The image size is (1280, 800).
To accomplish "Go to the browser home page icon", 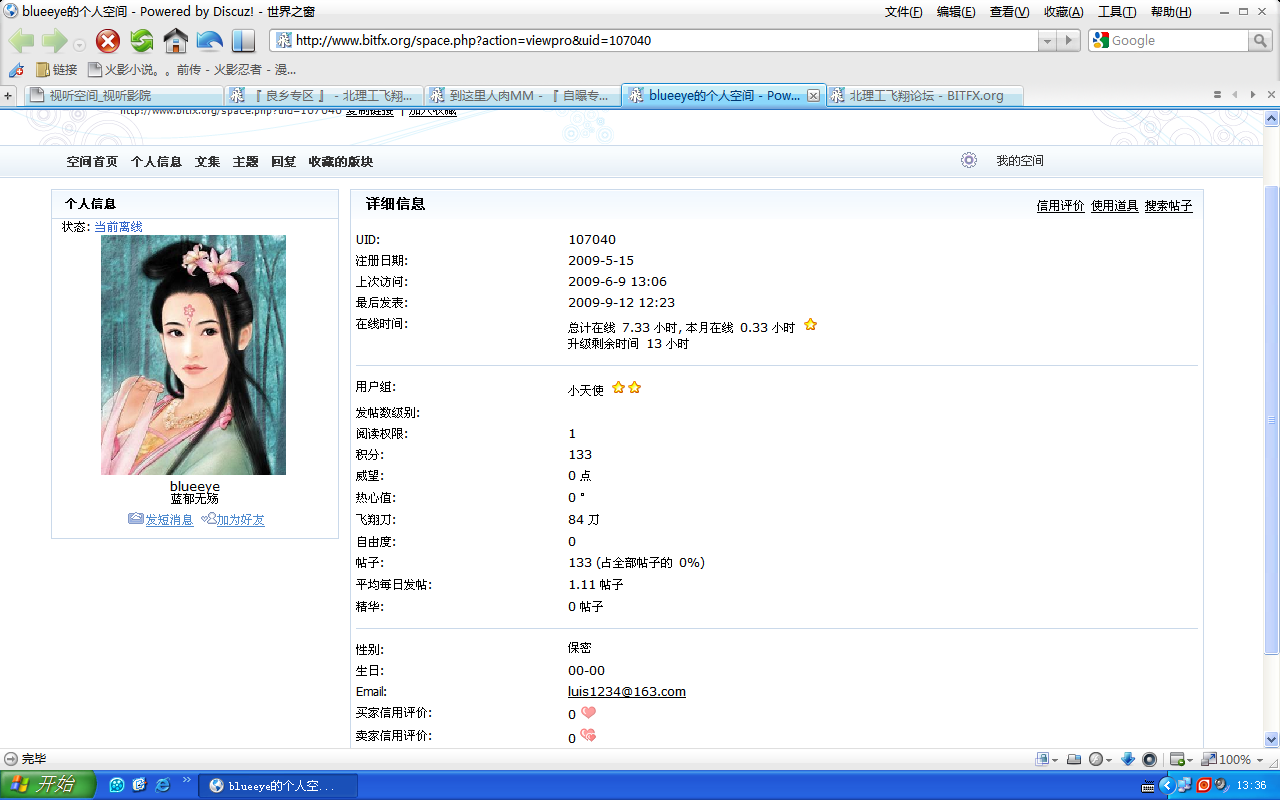I will pyautogui.click(x=176, y=41).
